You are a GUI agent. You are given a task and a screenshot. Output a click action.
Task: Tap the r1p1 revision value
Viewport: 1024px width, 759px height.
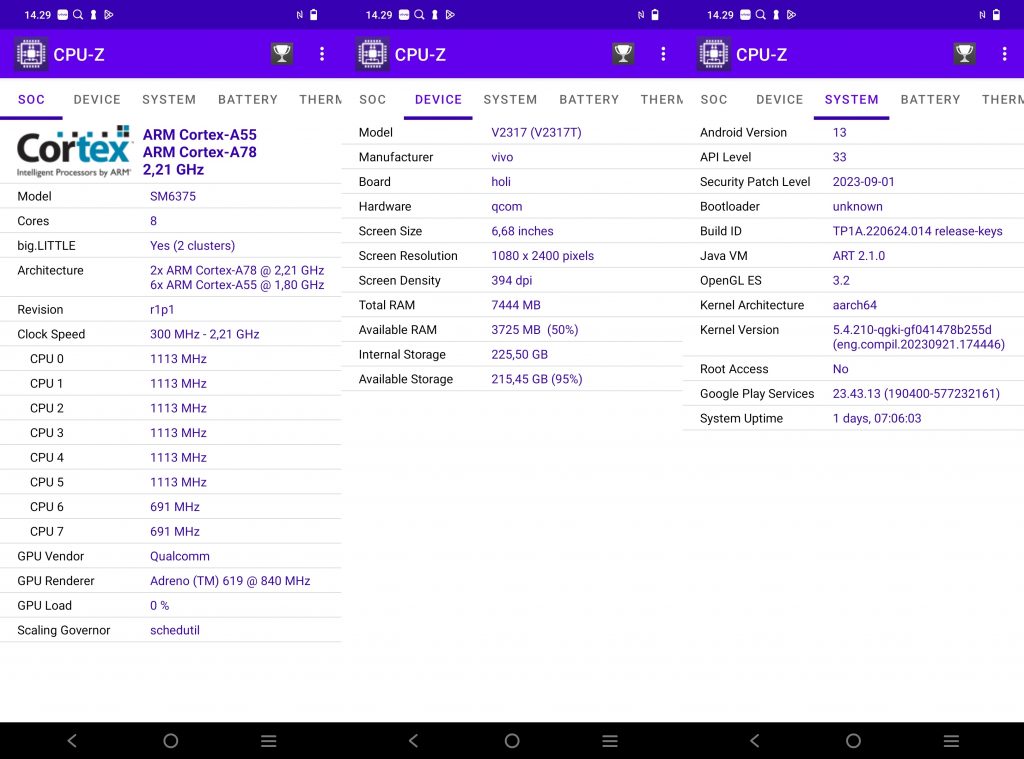pos(162,310)
